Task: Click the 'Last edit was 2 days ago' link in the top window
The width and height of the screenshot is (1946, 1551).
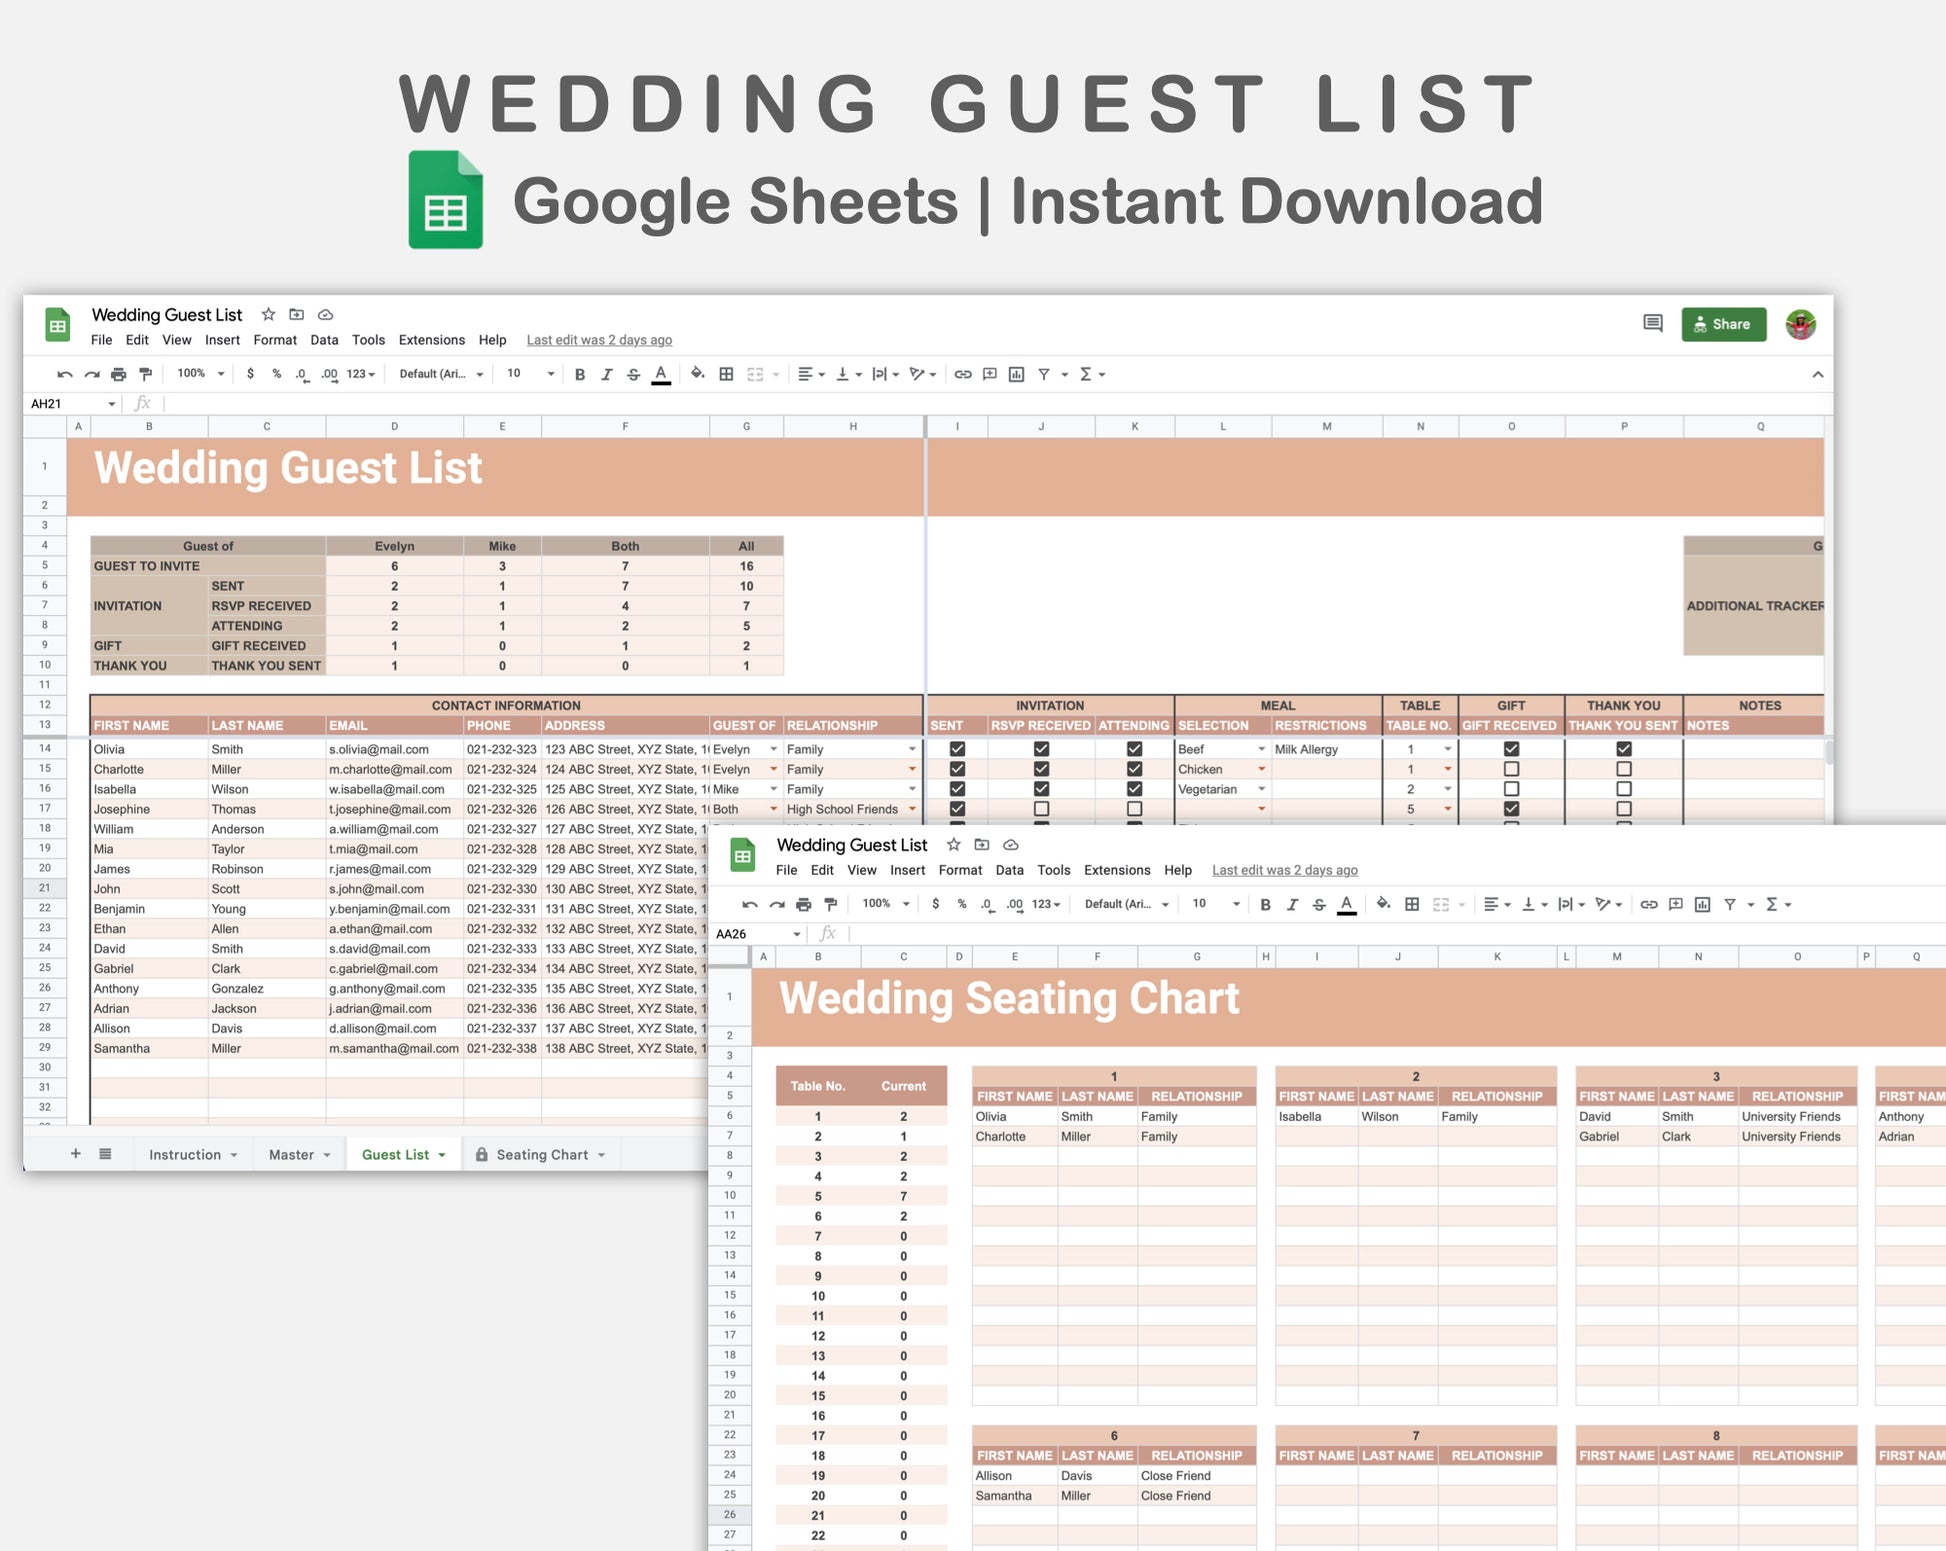Action: (x=599, y=340)
